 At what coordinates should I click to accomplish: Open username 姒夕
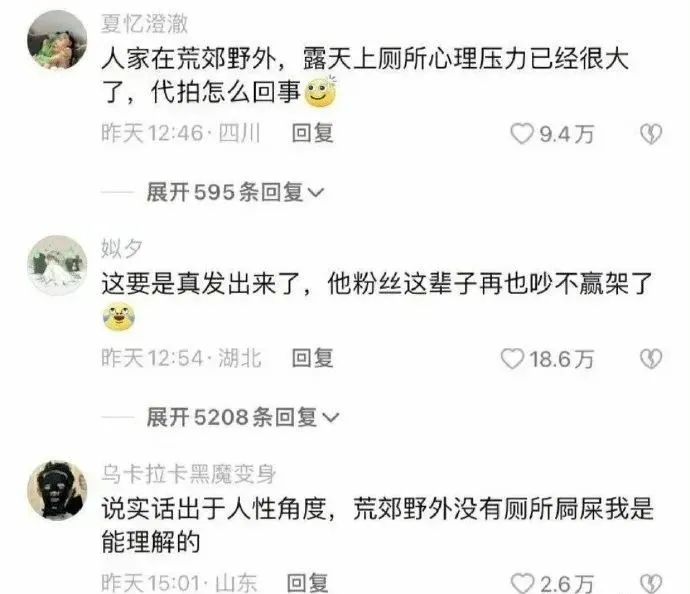coord(122,248)
